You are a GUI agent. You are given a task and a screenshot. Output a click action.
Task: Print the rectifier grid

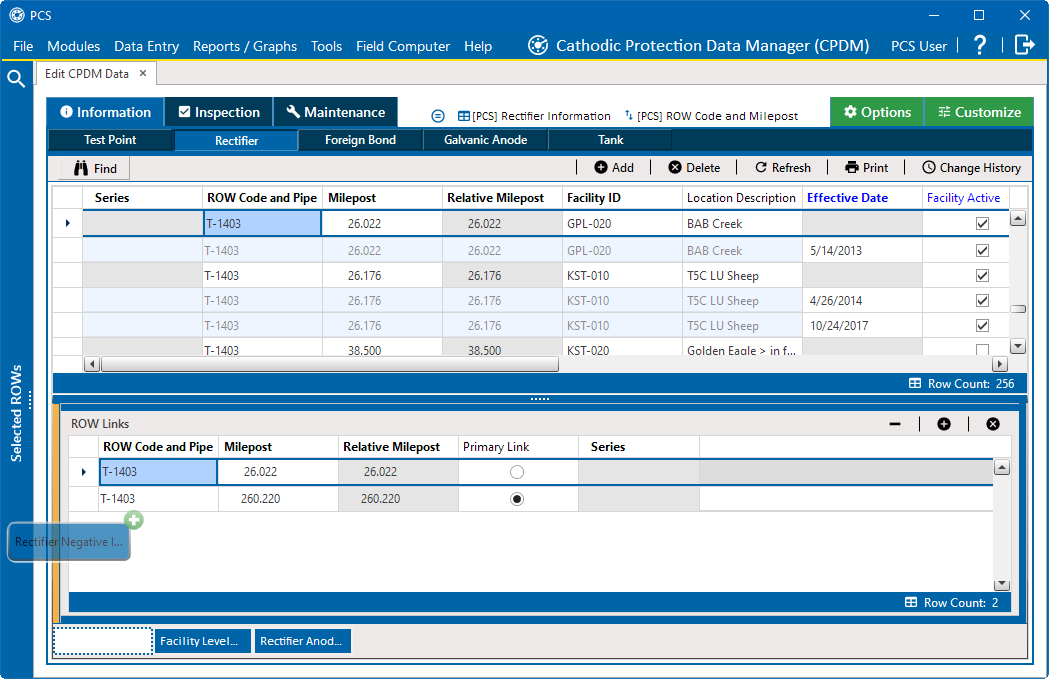pyautogui.click(x=866, y=168)
